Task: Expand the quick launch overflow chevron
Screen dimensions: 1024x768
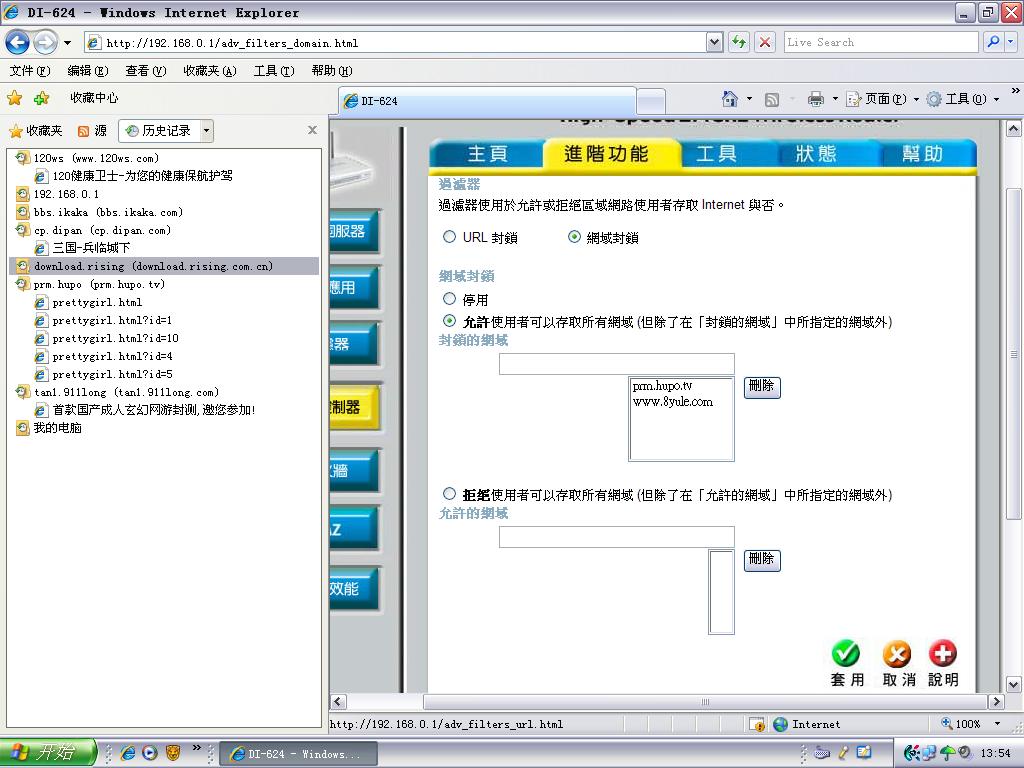Action: tap(196, 748)
